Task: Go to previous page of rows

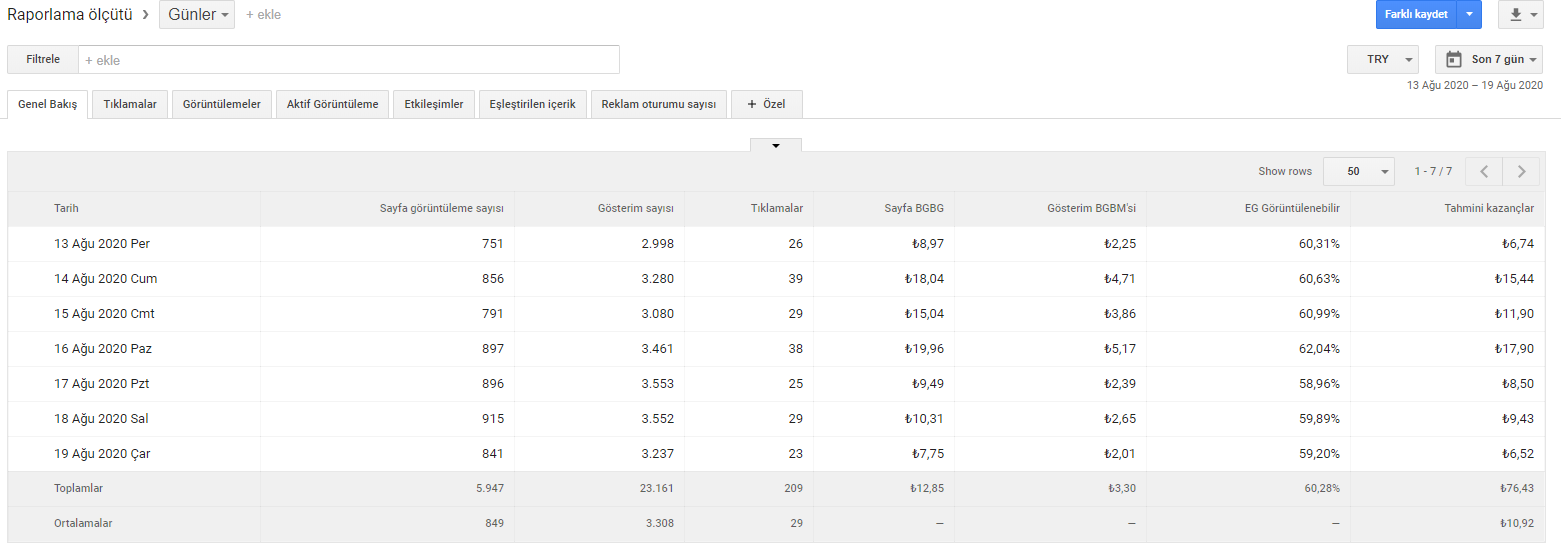Action: pyautogui.click(x=1484, y=171)
